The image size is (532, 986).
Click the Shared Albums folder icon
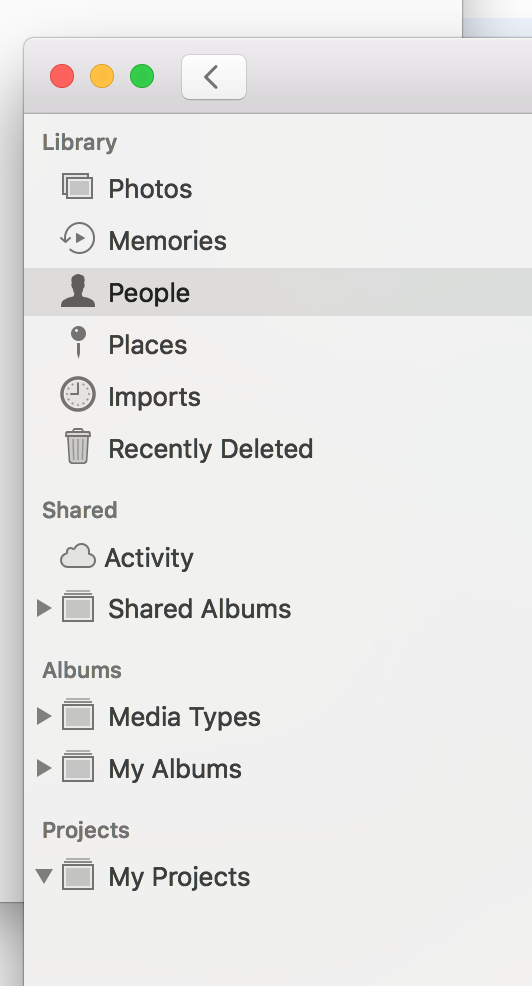click(78, 607)
